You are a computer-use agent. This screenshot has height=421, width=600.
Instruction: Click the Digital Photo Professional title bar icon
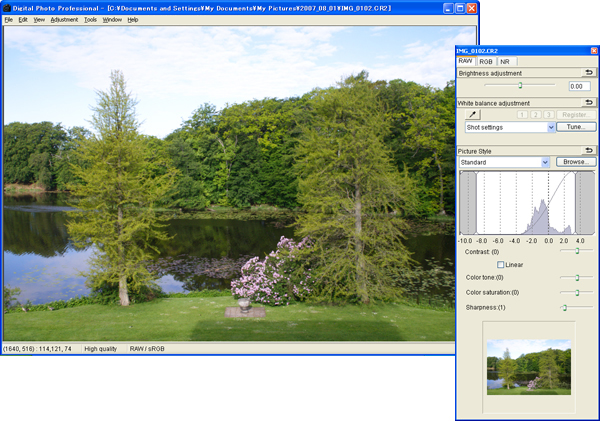(x=7, y=7)
